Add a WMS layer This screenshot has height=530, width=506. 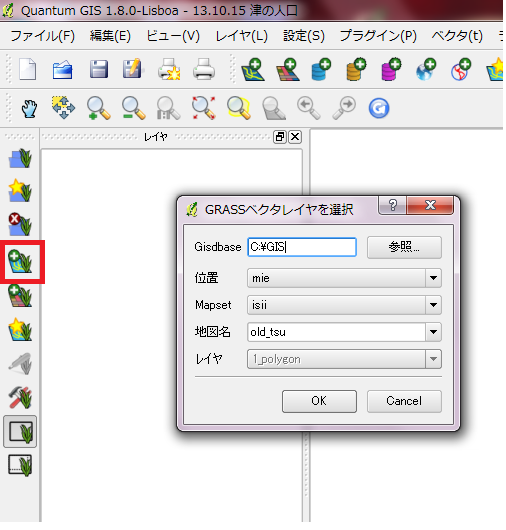coord(426,70)
